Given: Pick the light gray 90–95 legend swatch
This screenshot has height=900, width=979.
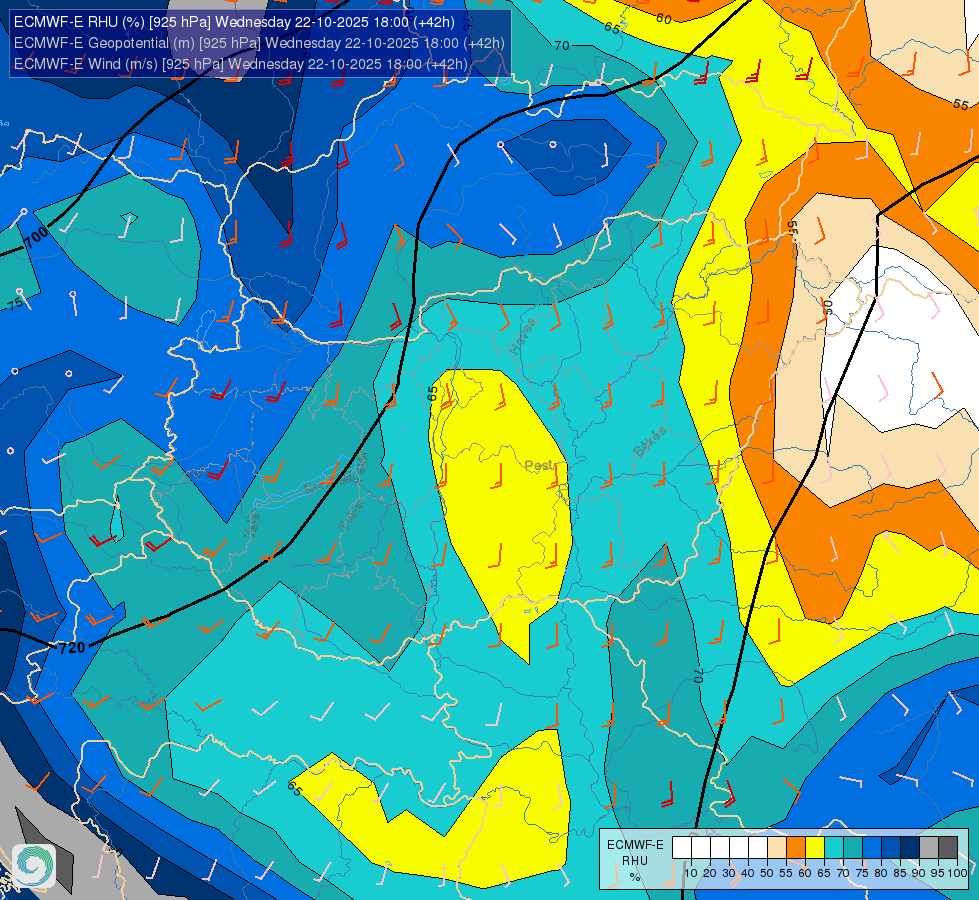Looking at the screenshot, I should point(929,848).
